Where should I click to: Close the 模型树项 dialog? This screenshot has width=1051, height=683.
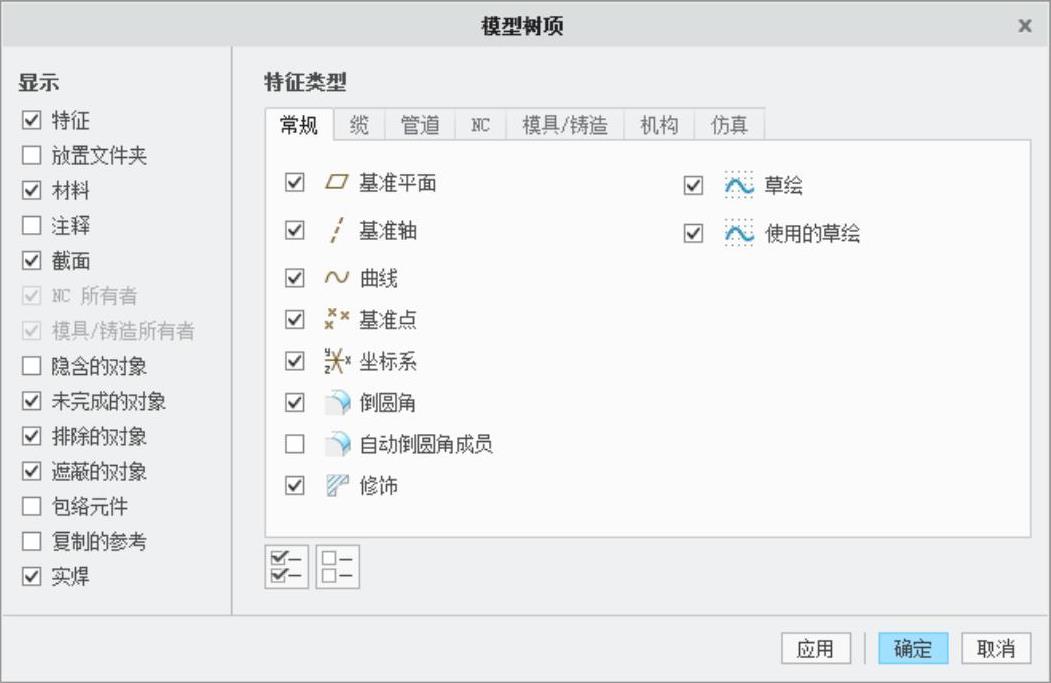click(x=1025, y=26)
